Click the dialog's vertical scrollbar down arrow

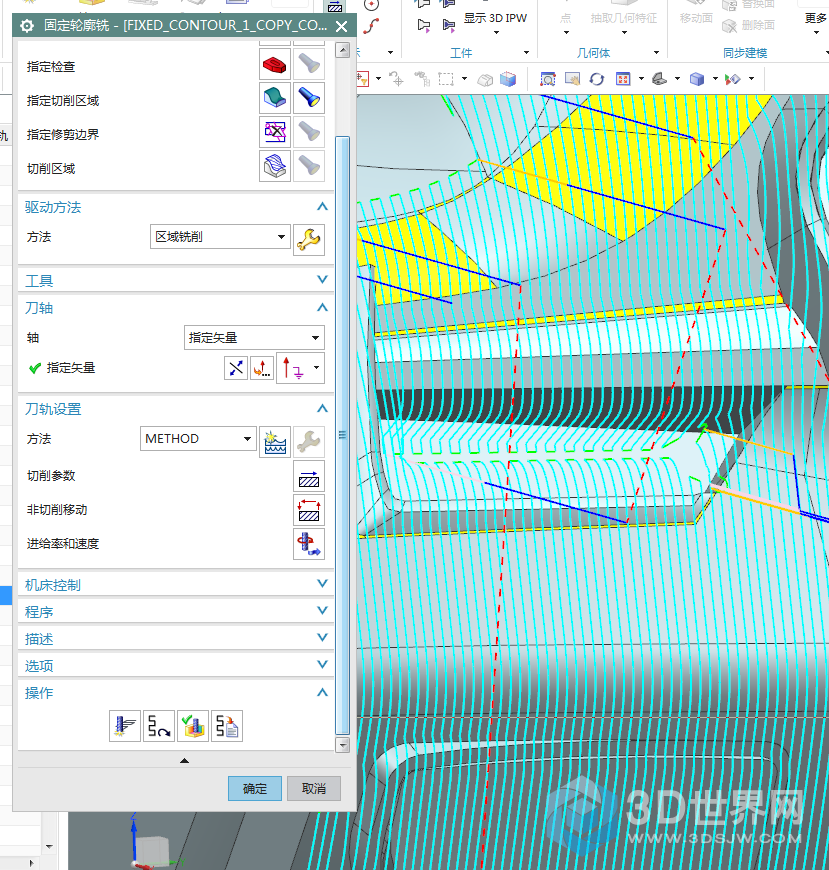(344, 745)
